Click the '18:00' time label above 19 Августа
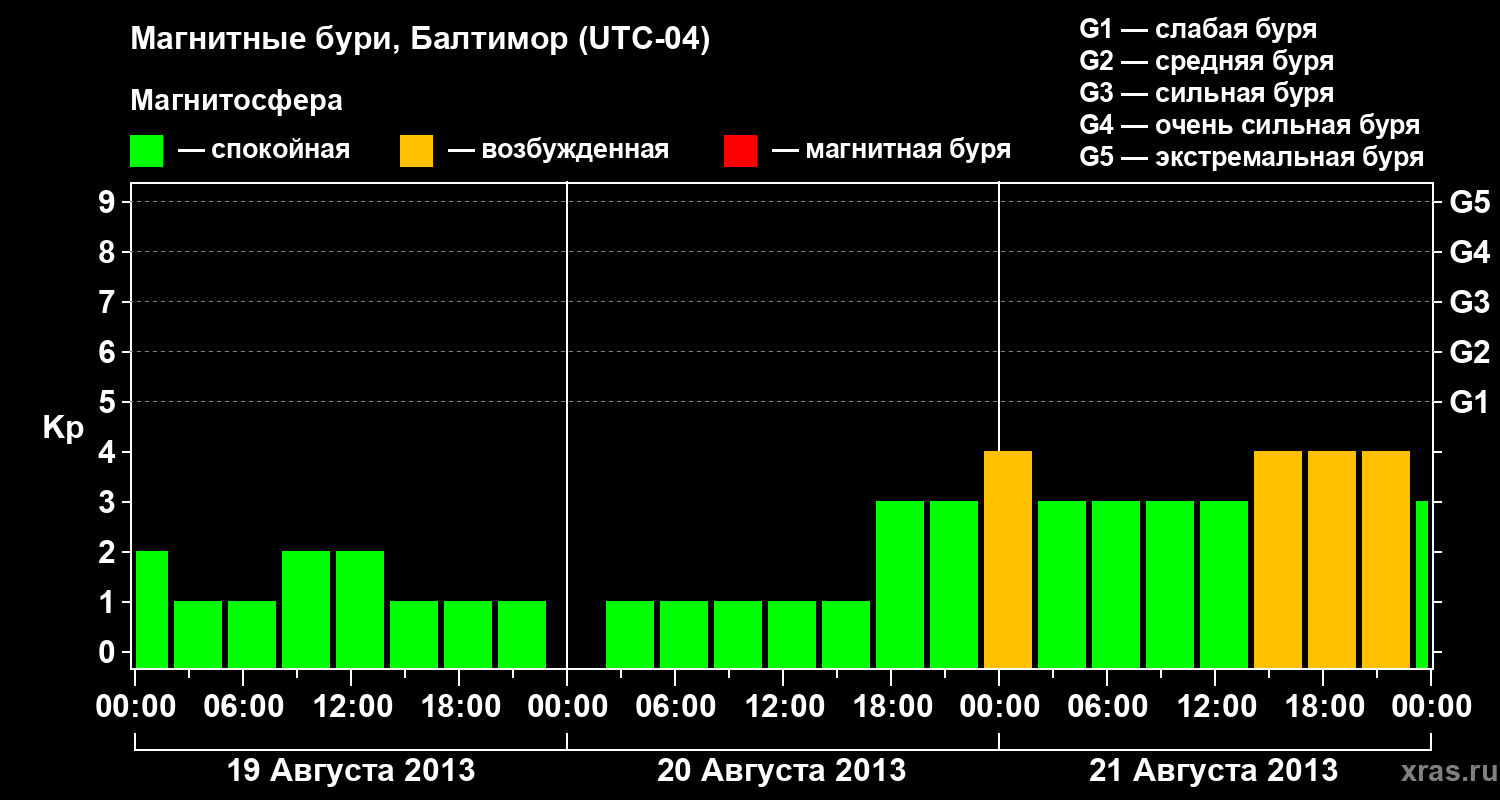This screenshot has width=1500, height=800. click(x=459, y=707)
